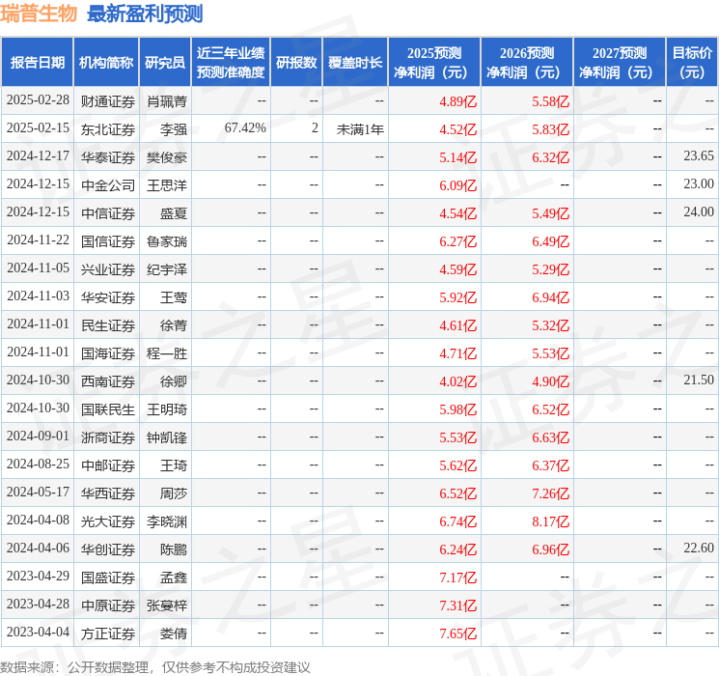This screenshot has width=719, height=676.
Task: Select date cell 2025-02-15
Action: point(38,128)
